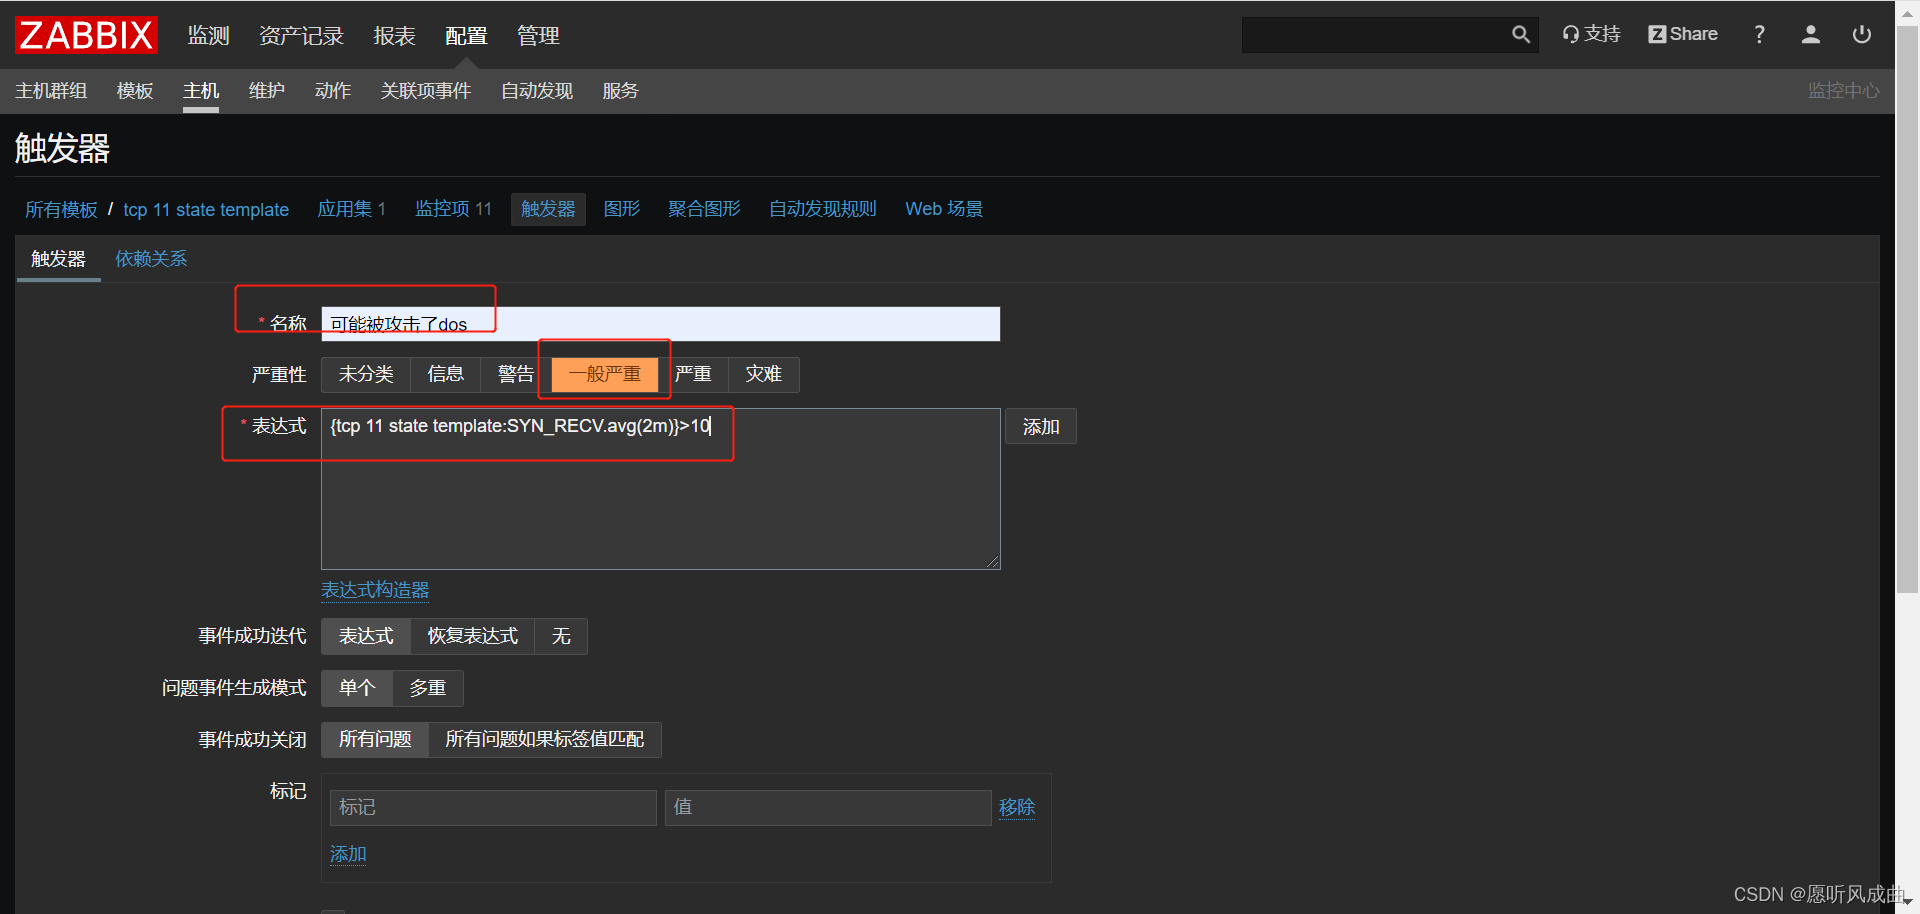Click the 添加 button beside expression
Screen dimensions: 1920x914
(x=1041, y=427)
